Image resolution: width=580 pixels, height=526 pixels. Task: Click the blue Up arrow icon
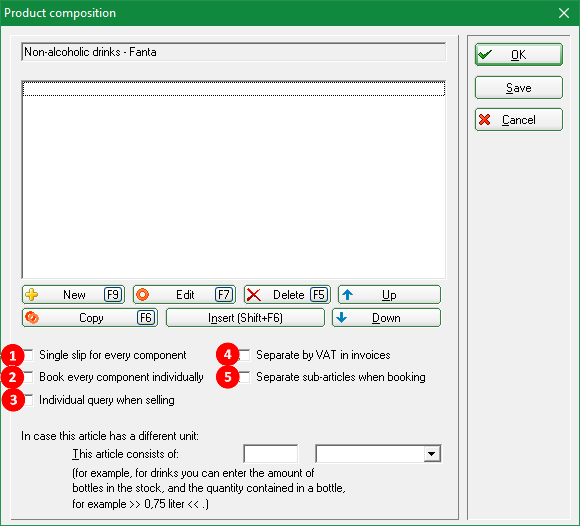[347, 294]
